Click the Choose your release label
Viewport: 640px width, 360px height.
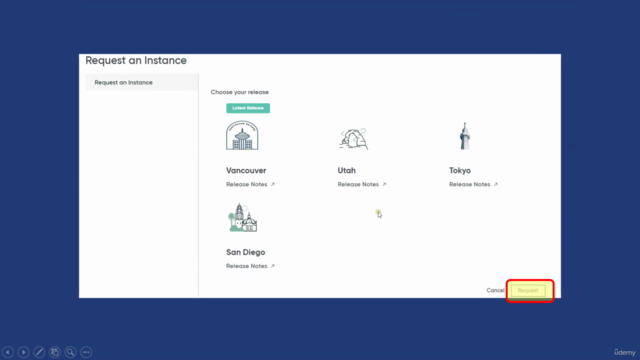point(240,92)
